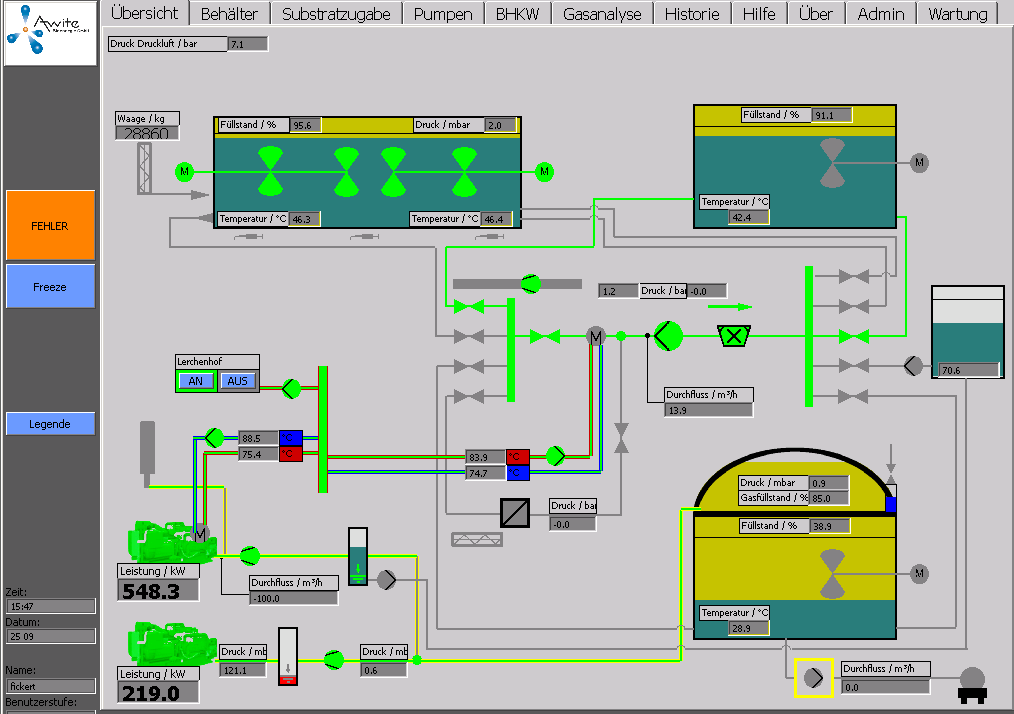Open the Historie tab

tap(691, 14)
